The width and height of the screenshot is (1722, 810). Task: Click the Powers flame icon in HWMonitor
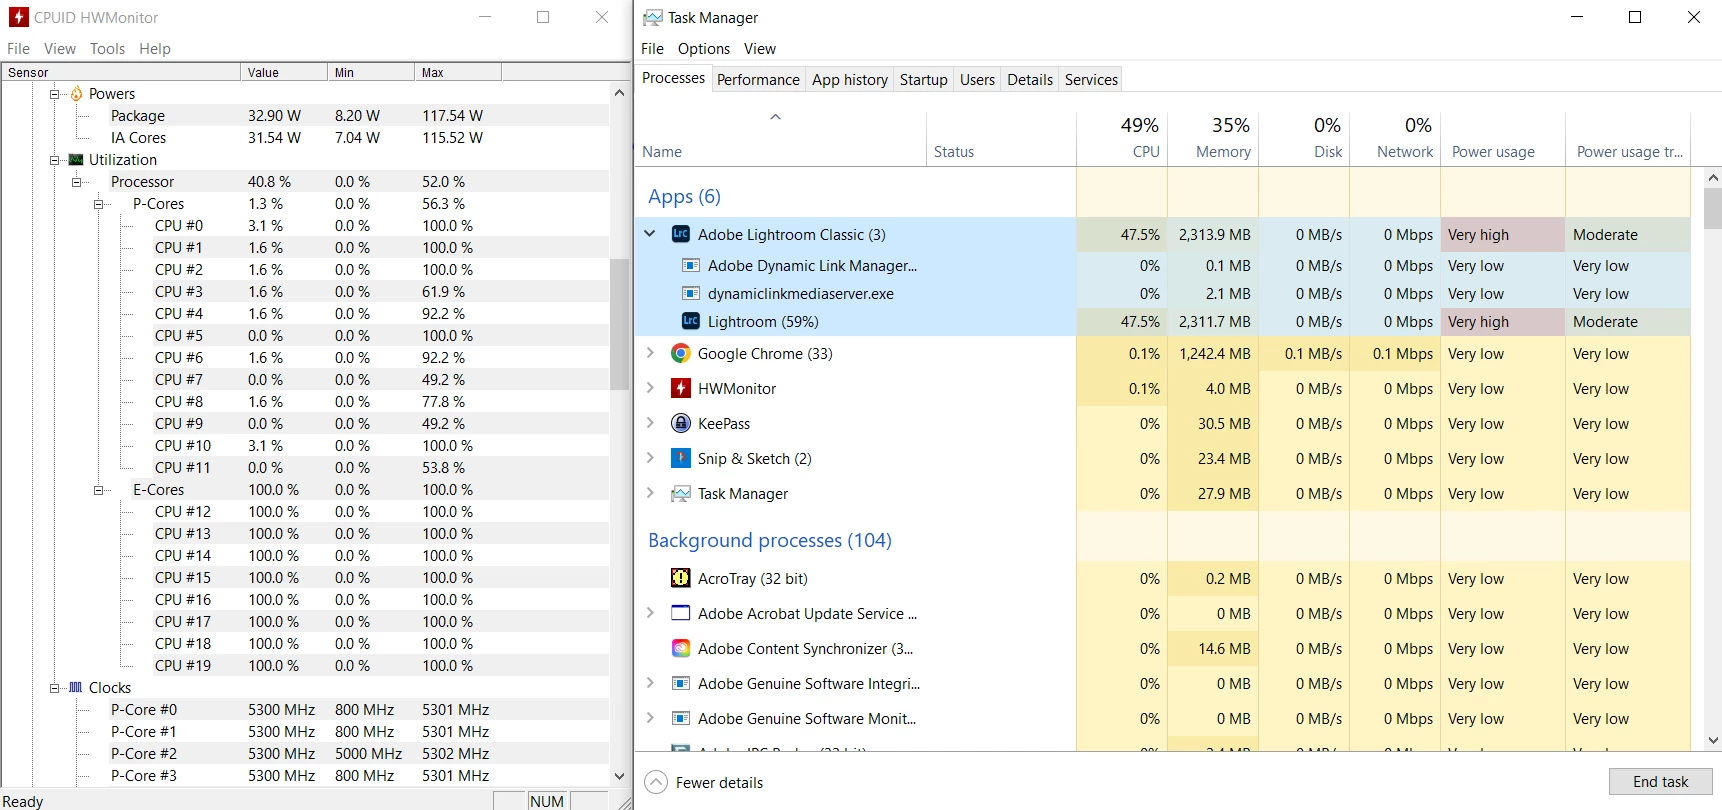click(76, 93)
